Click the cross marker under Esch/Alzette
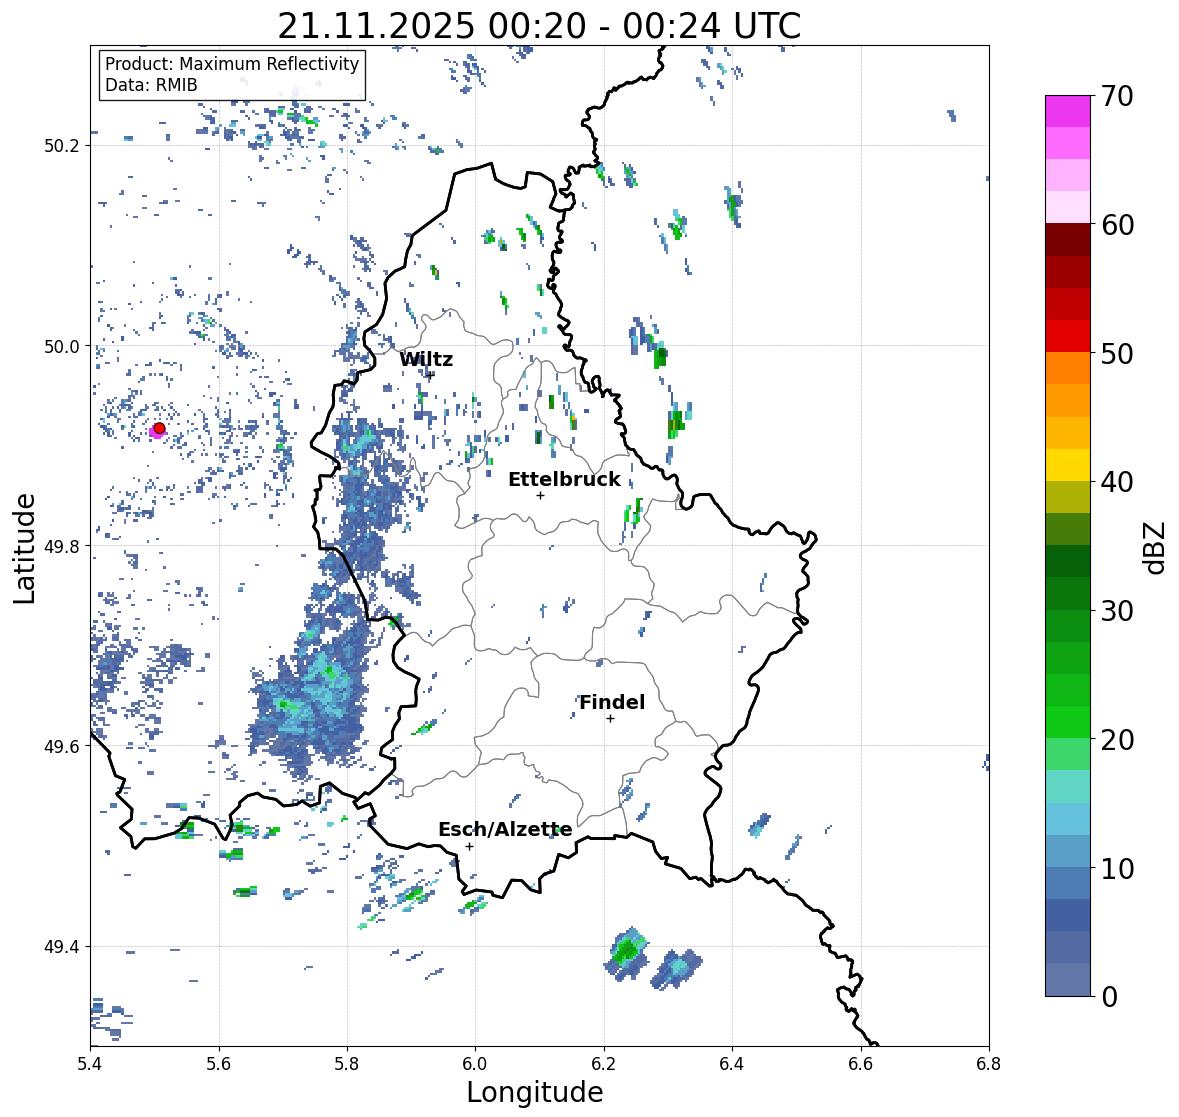1179x1117 pixels. pos(469,846)
